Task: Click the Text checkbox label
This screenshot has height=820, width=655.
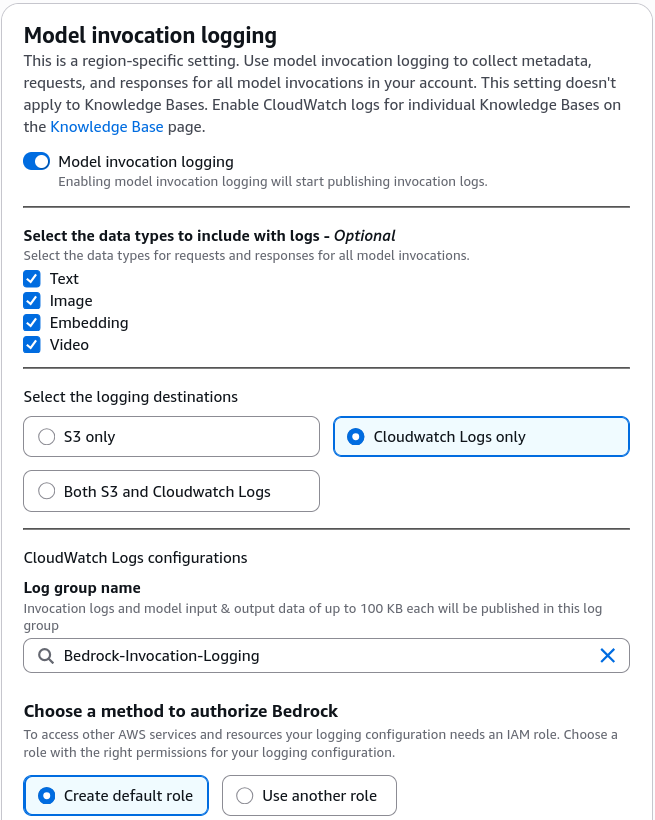Action: click(64, 279)
